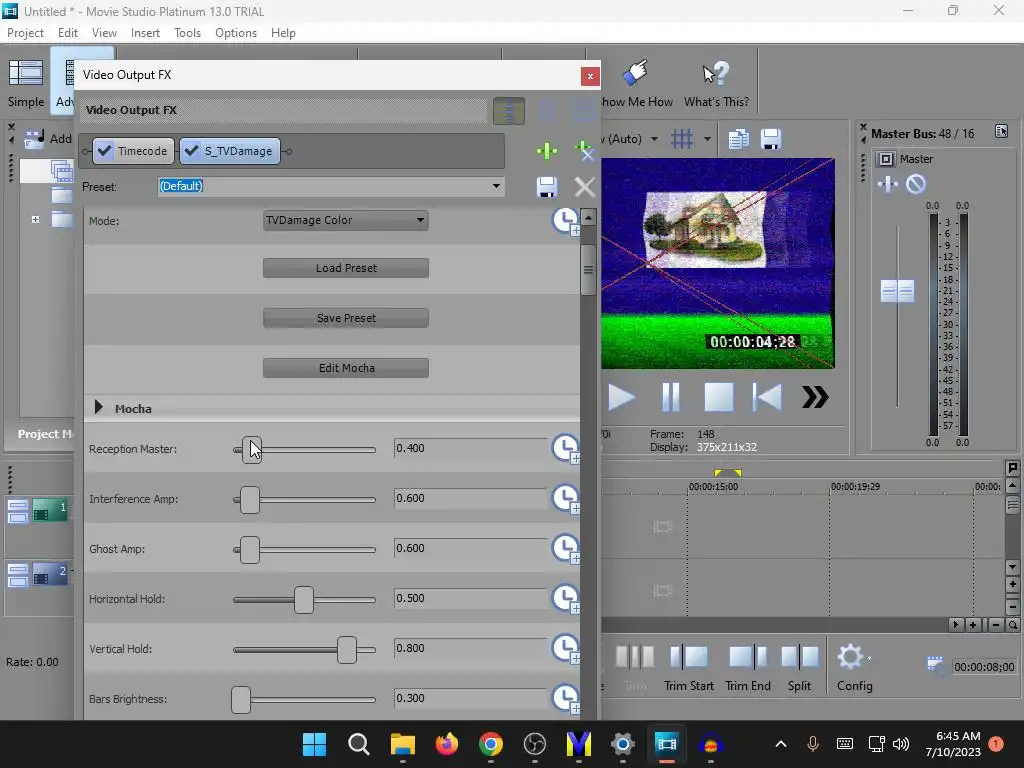Click the preview overlays grid icon

pyautogui.click(x=682, y=139)
